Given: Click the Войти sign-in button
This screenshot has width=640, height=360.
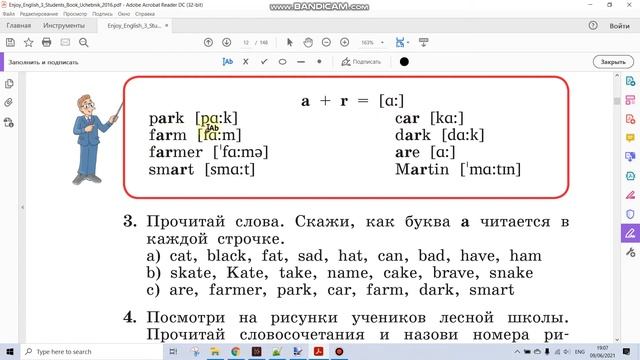Looking at the screenshot, I should [620, 26].
